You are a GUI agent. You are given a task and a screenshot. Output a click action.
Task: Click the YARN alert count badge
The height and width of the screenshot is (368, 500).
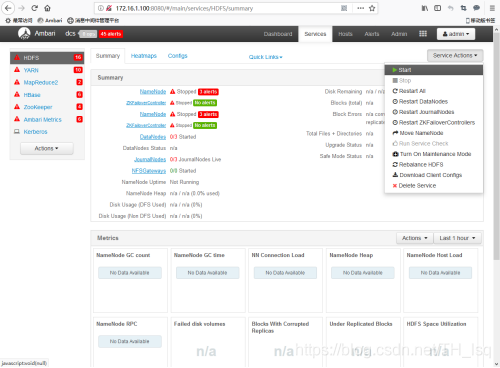click(x=78, y=70)
